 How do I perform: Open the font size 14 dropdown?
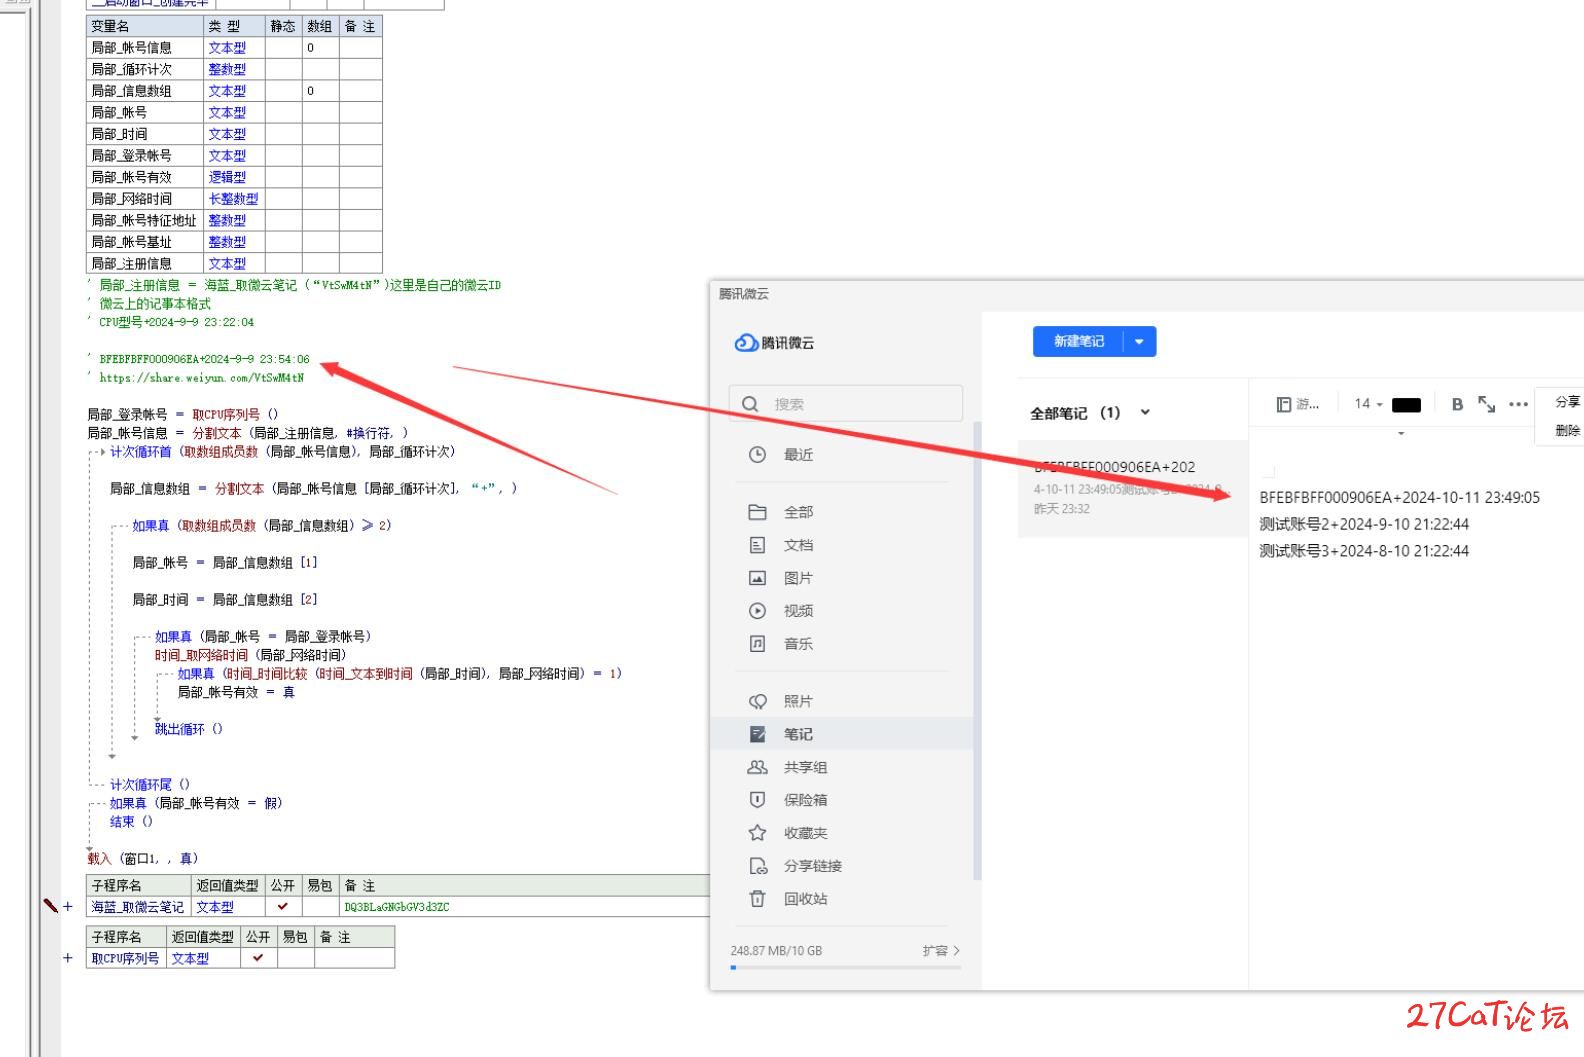click(1368, 404)
